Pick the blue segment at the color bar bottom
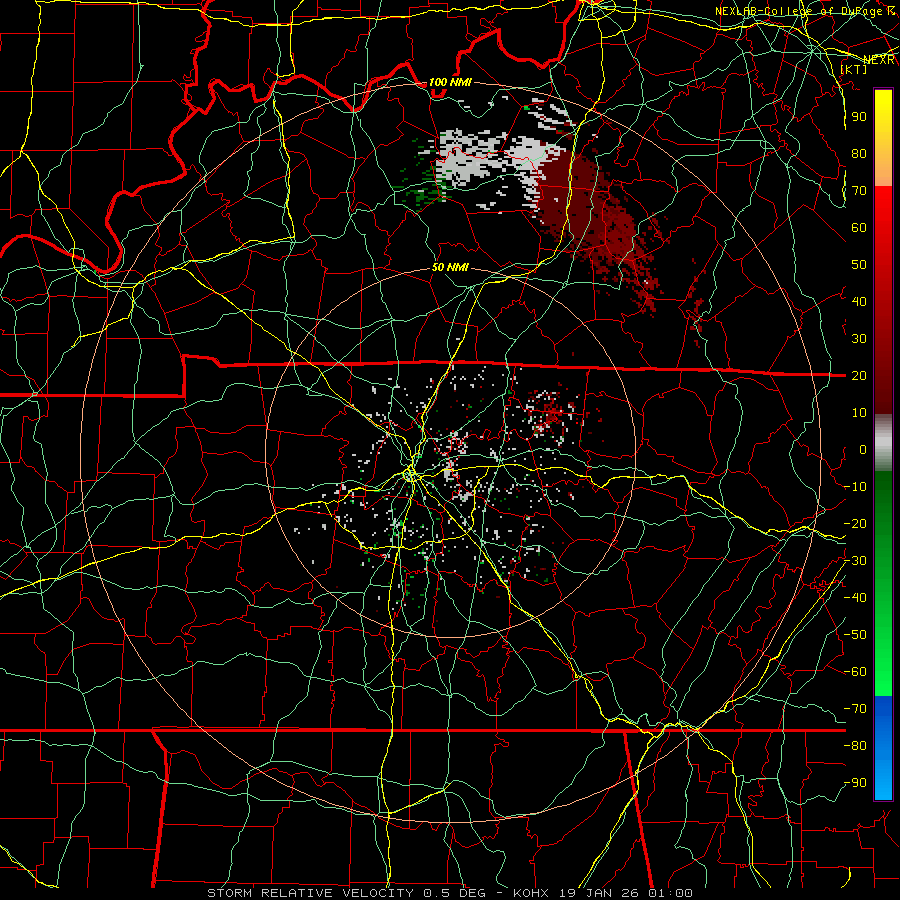900x900 pixels. (x=883, y=747)
